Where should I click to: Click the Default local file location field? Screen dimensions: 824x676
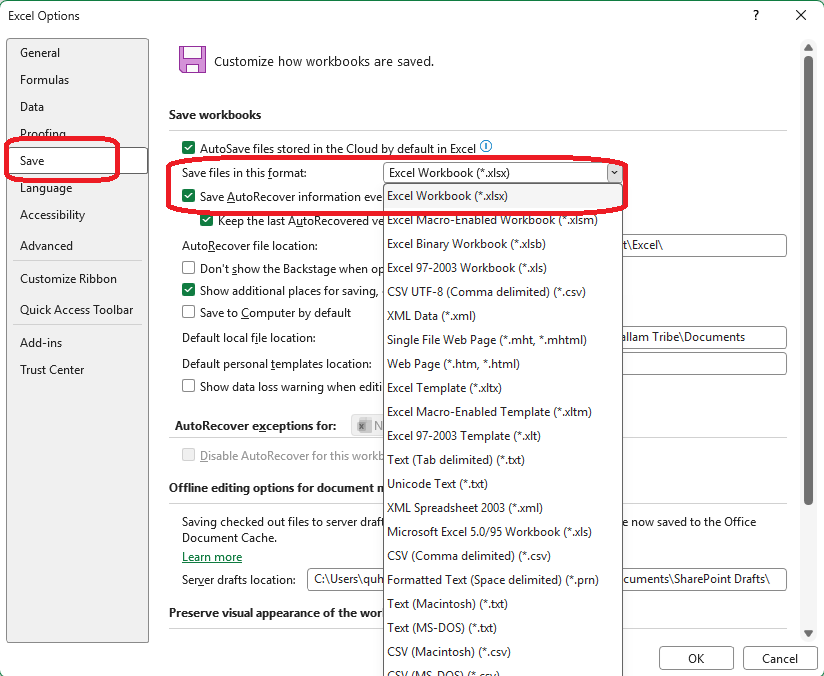coord(704,337)
